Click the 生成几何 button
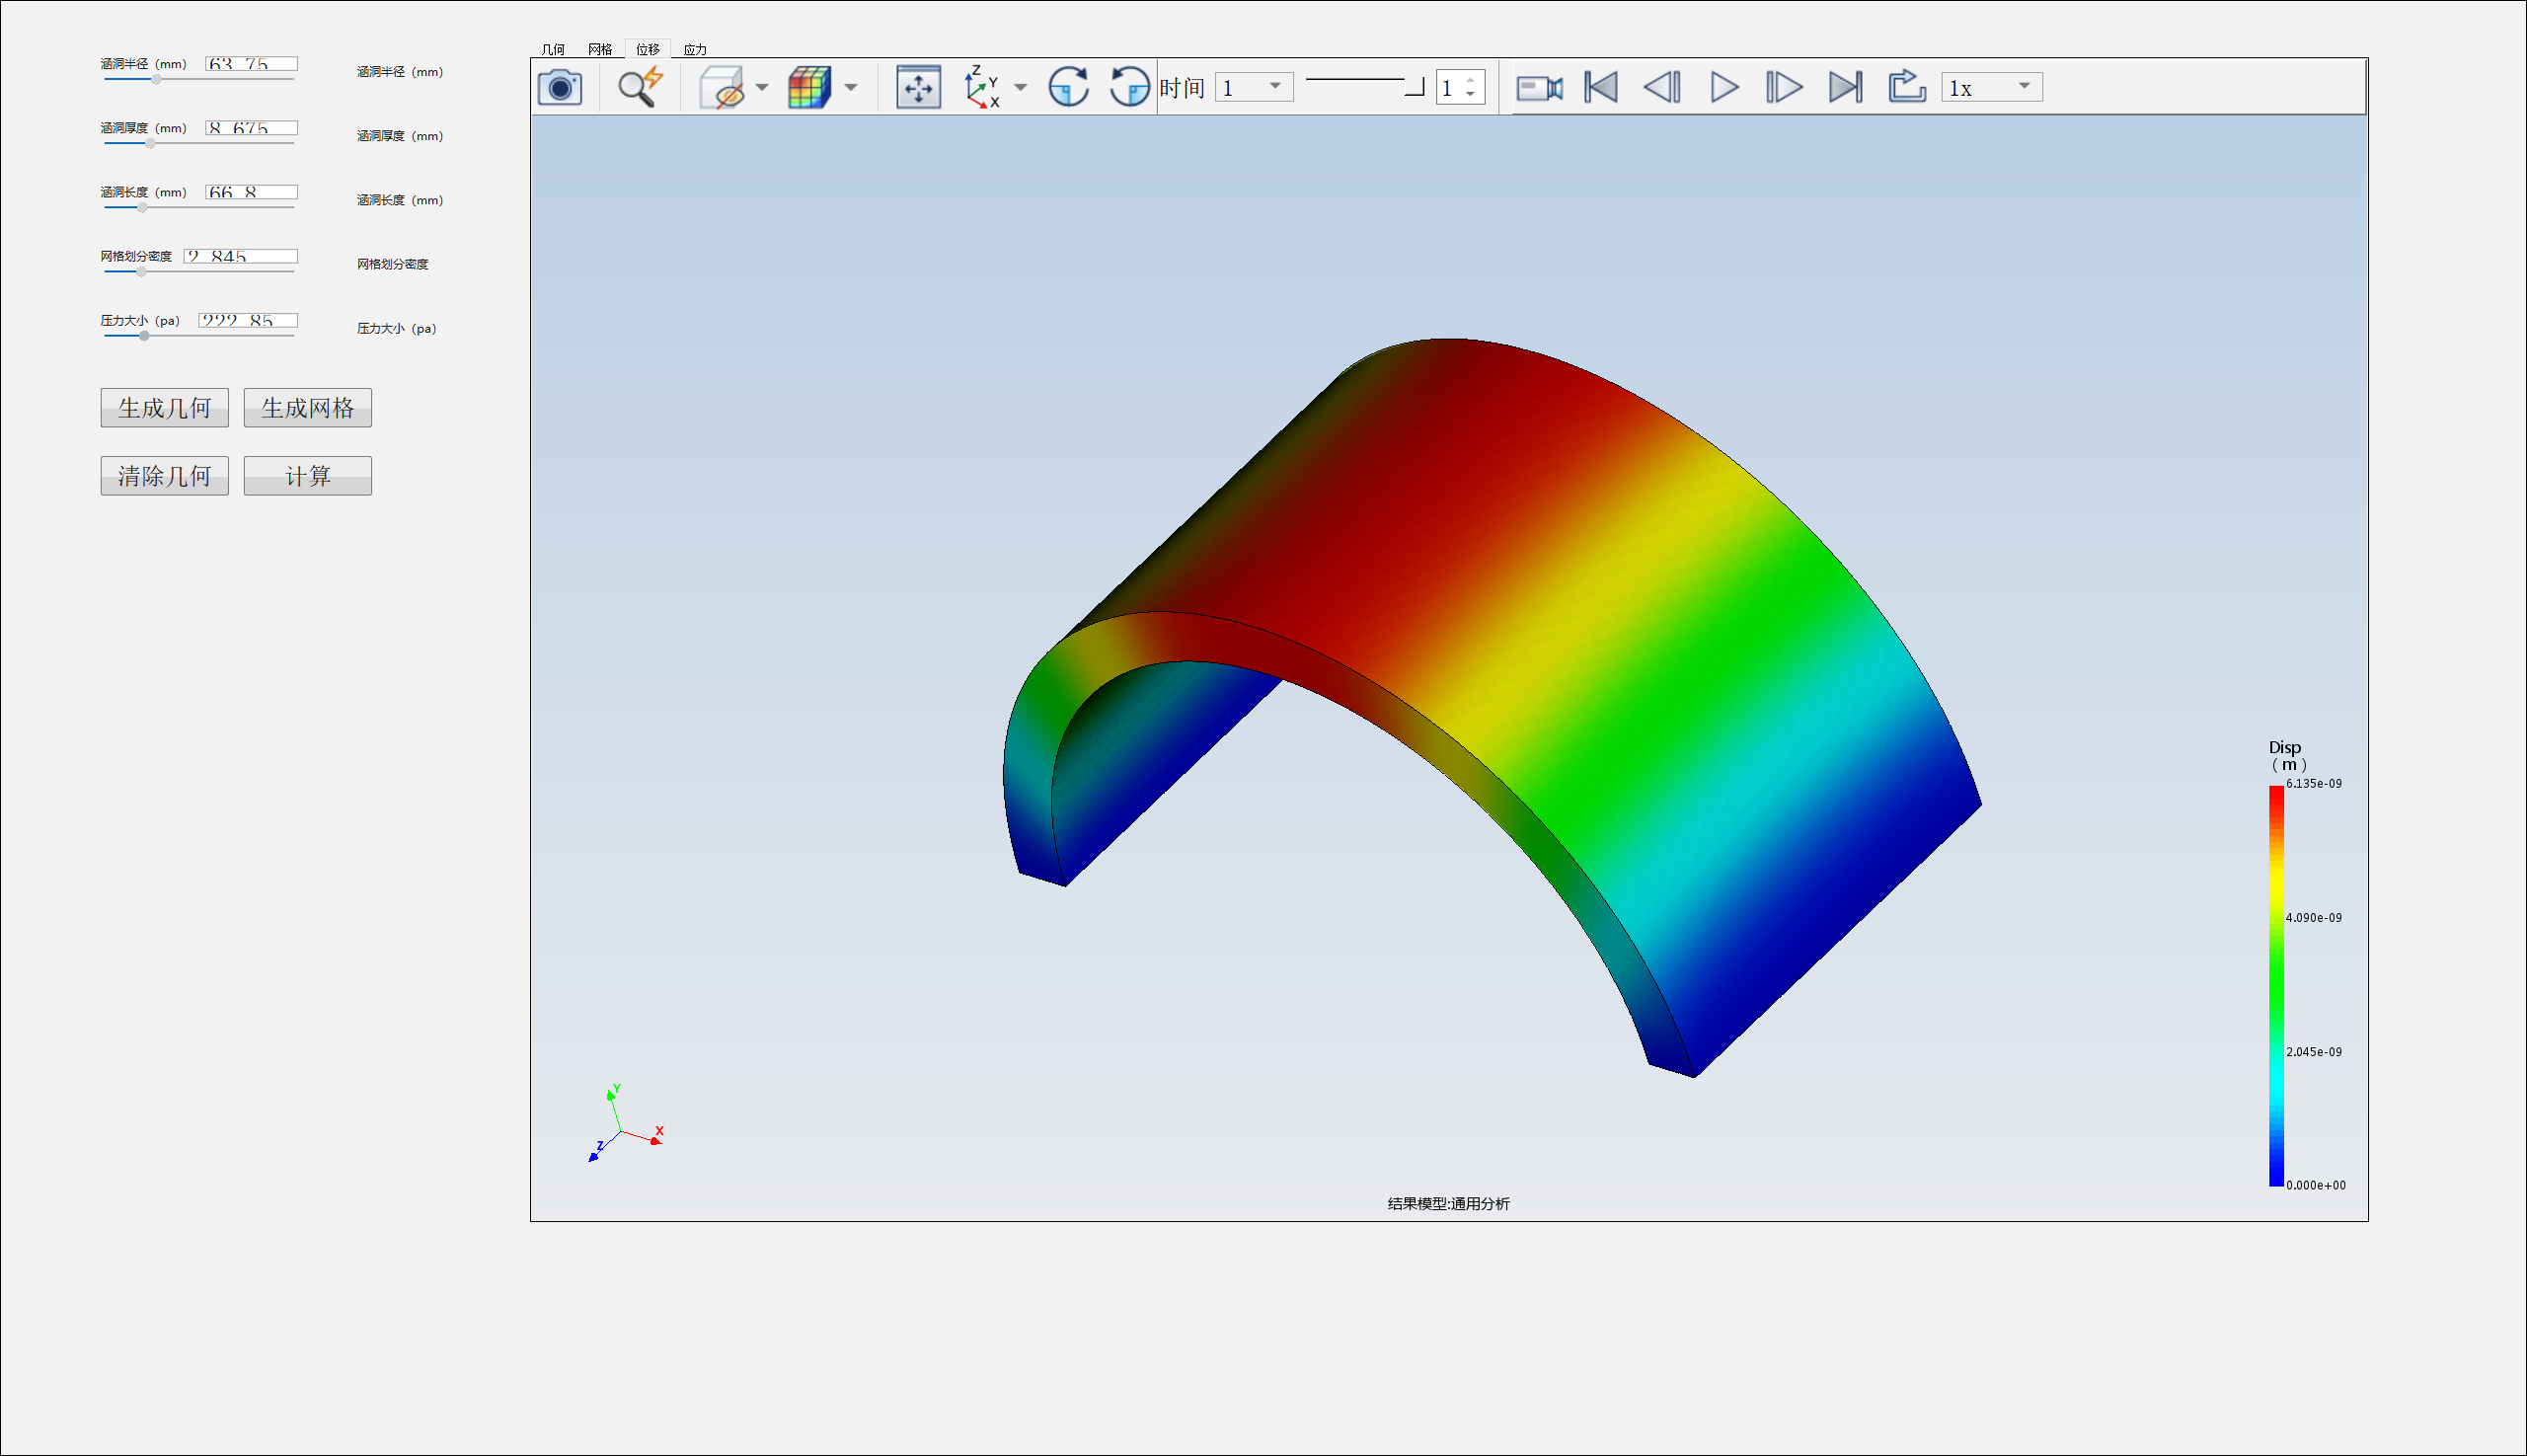The image size is (2527, 1456). click(x=165, y=408)
